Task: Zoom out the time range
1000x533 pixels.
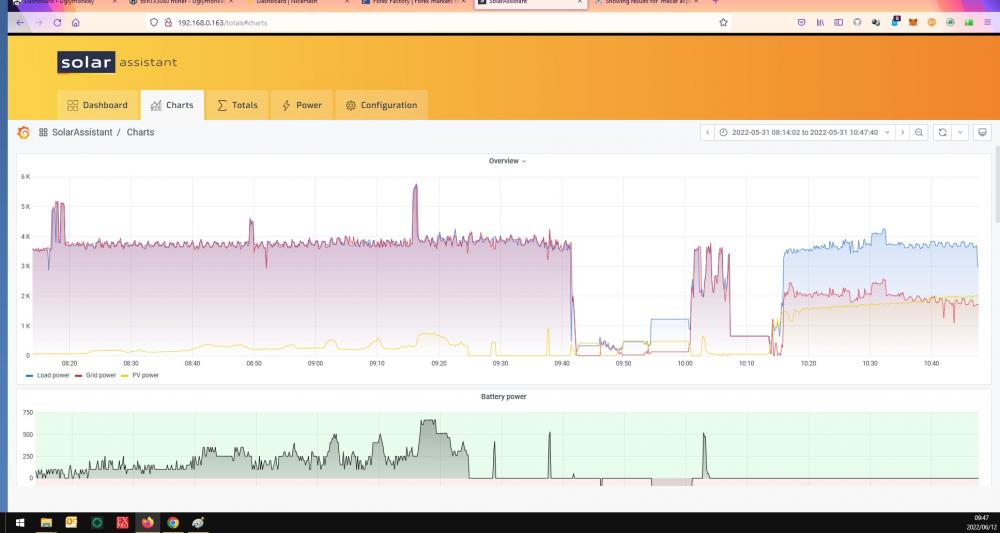Action: click(x=918, y=133)
